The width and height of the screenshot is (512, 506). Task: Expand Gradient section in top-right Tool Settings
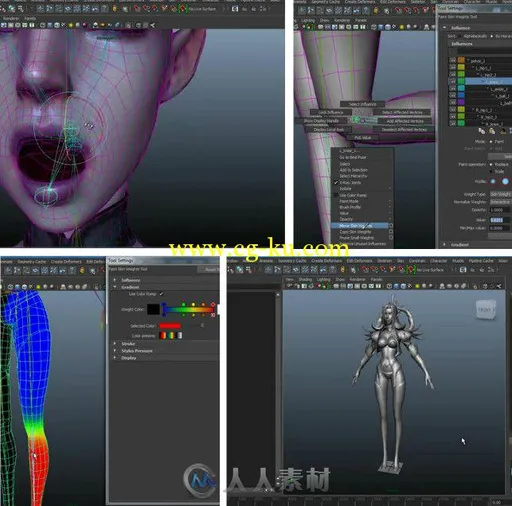click(444, 244)
